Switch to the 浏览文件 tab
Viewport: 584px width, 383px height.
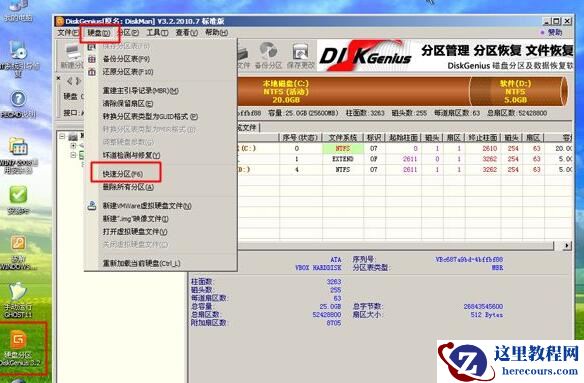tap(247, 128)
